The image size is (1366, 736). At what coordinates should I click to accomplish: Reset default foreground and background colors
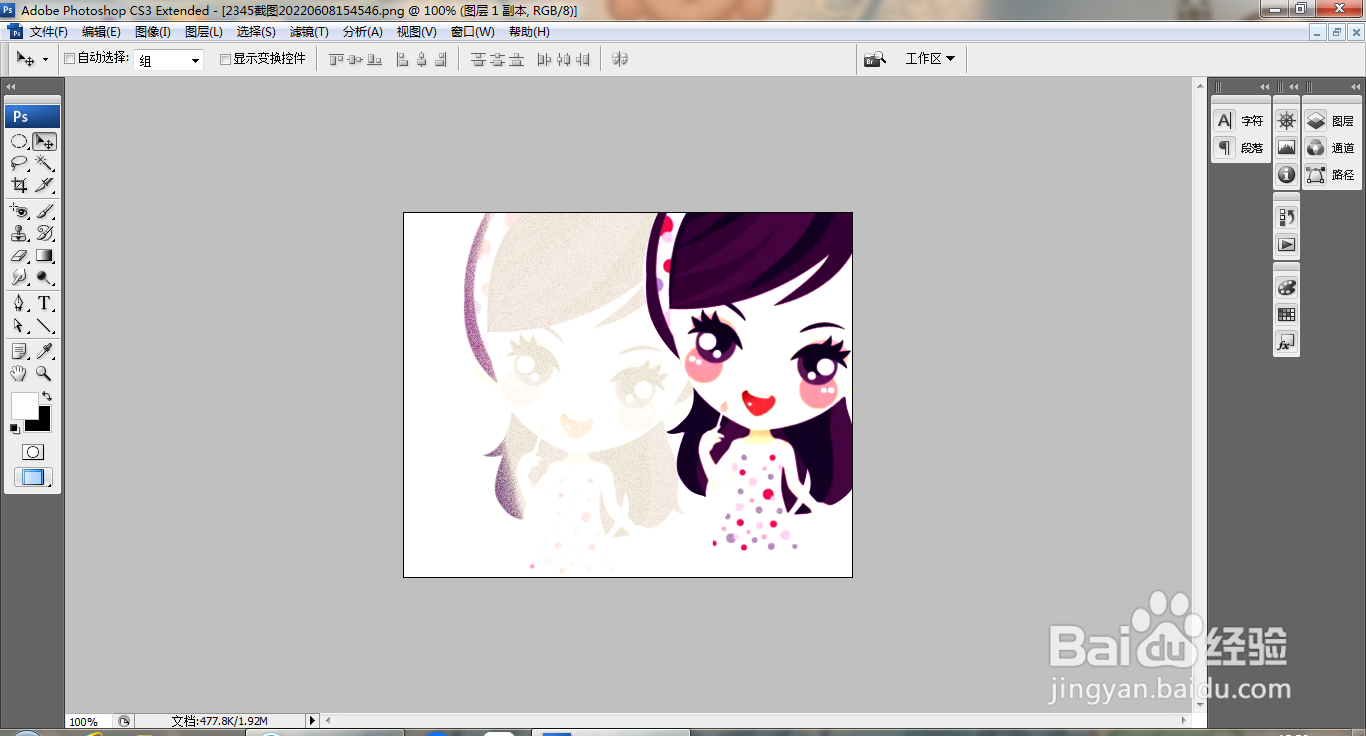tap(15, 428)
